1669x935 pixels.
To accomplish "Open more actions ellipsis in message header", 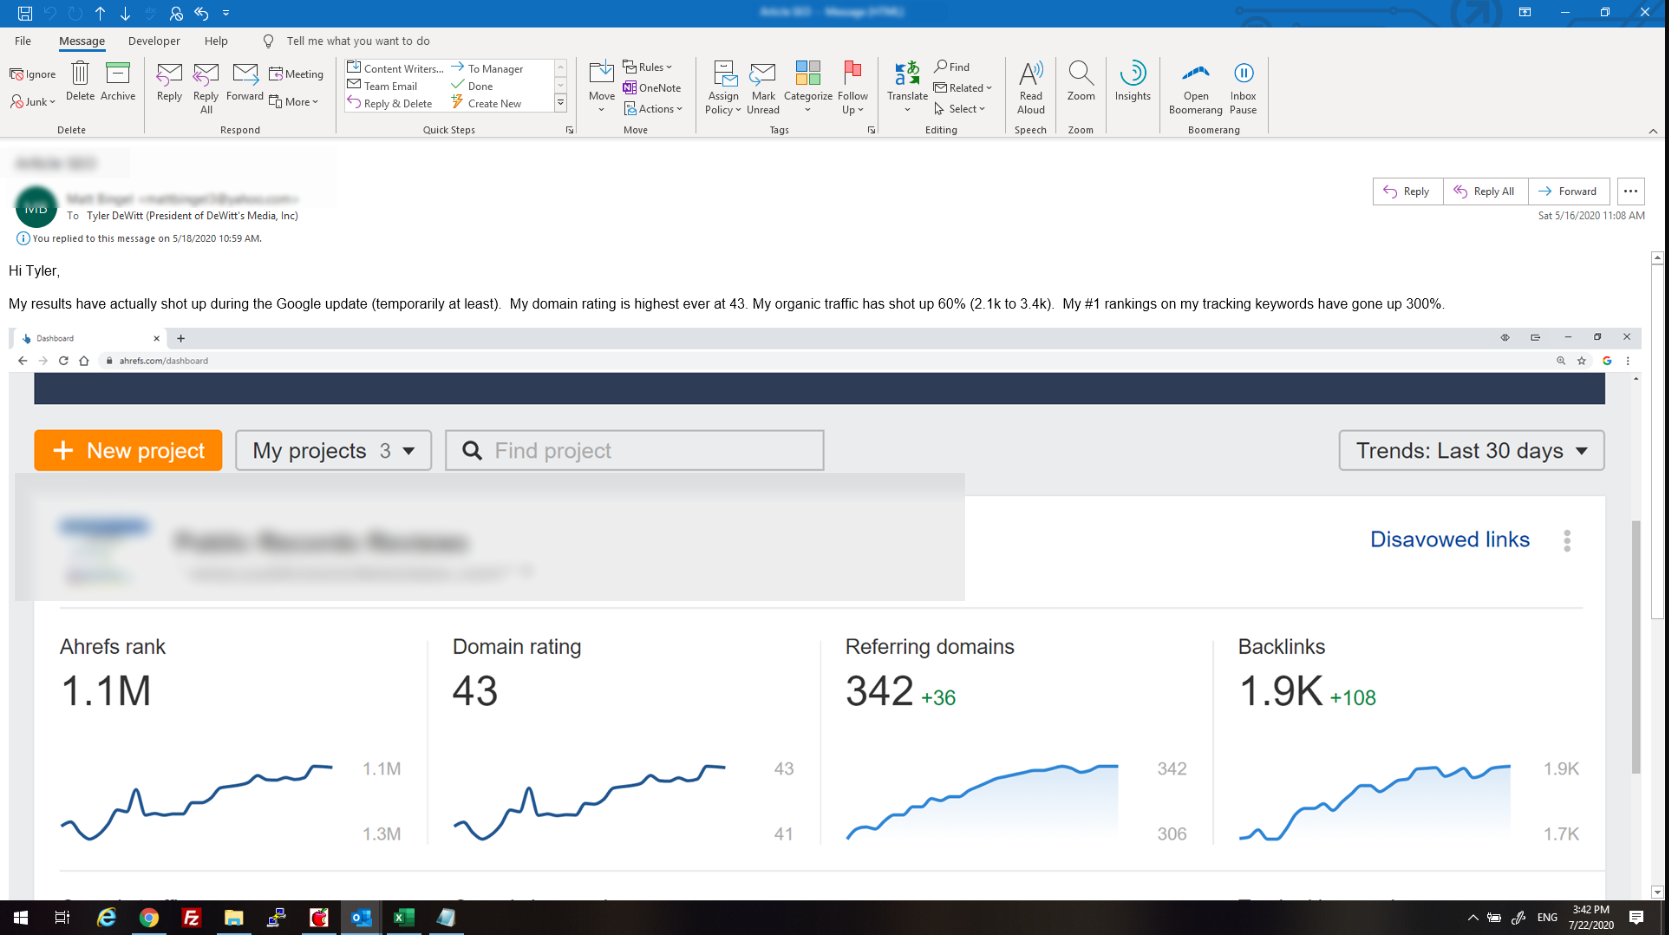I will 1631,191.
